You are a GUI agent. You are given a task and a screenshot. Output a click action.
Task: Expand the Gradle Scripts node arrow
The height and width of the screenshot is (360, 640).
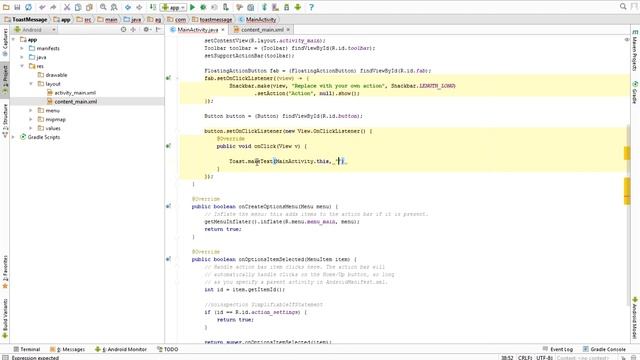pos(13,137)
